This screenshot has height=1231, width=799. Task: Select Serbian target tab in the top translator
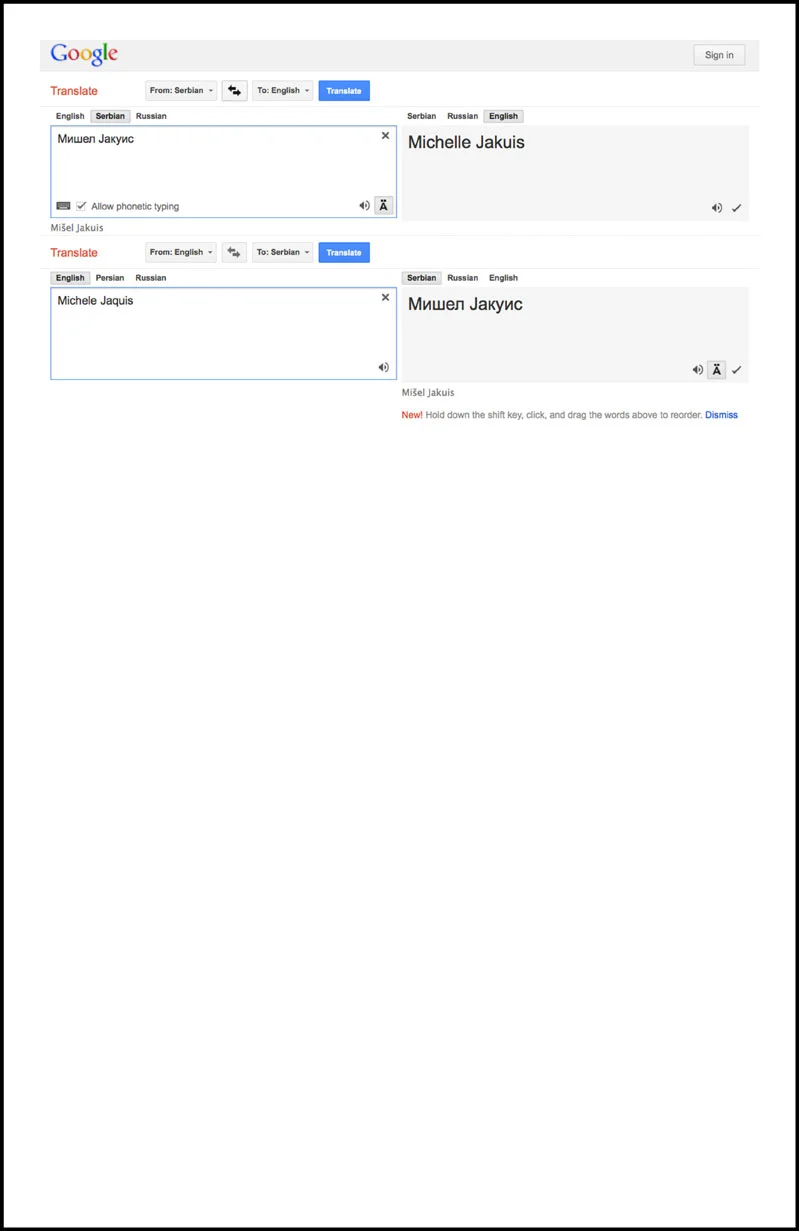point(421,116)
